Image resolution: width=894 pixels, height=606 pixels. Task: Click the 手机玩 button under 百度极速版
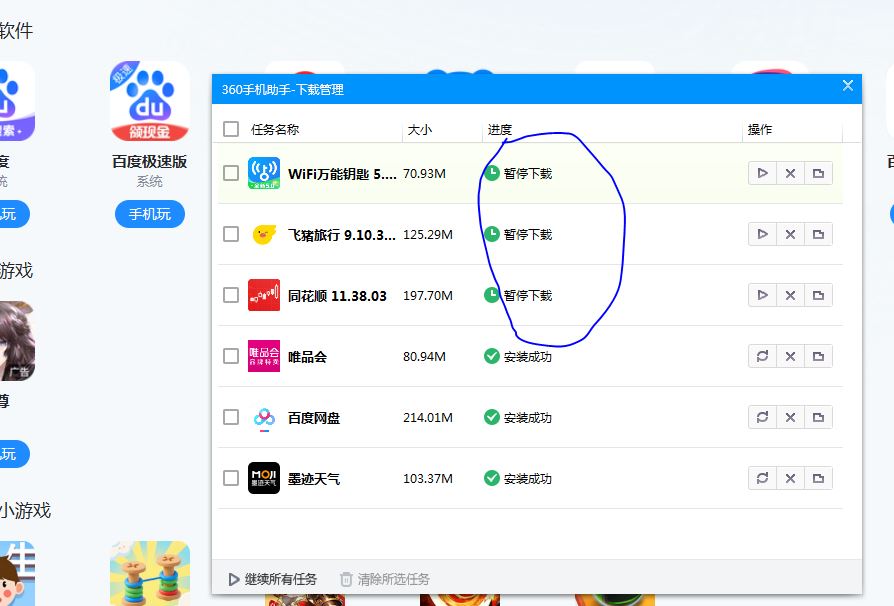coord(149,214)
